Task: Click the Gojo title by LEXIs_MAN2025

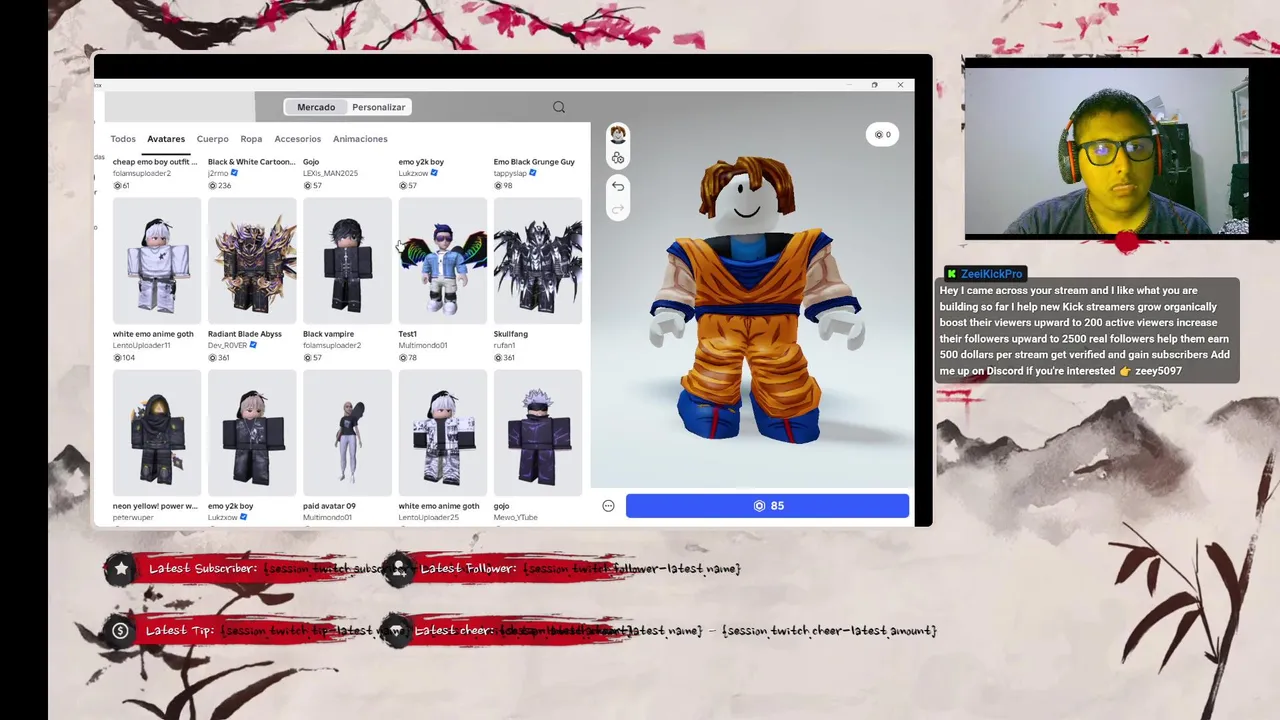Action: click(x=311, y=162)
